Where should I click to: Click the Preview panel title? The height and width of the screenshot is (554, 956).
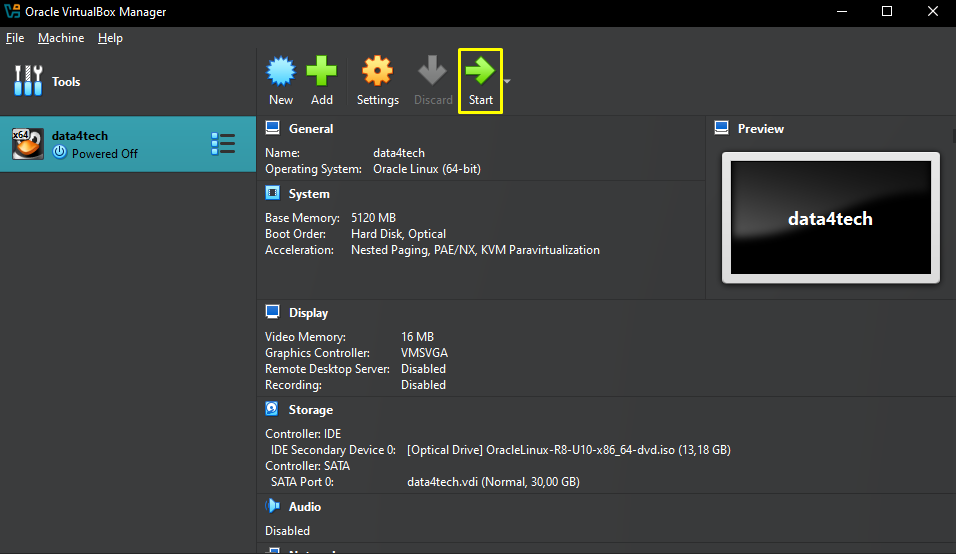tap(761, 129)
